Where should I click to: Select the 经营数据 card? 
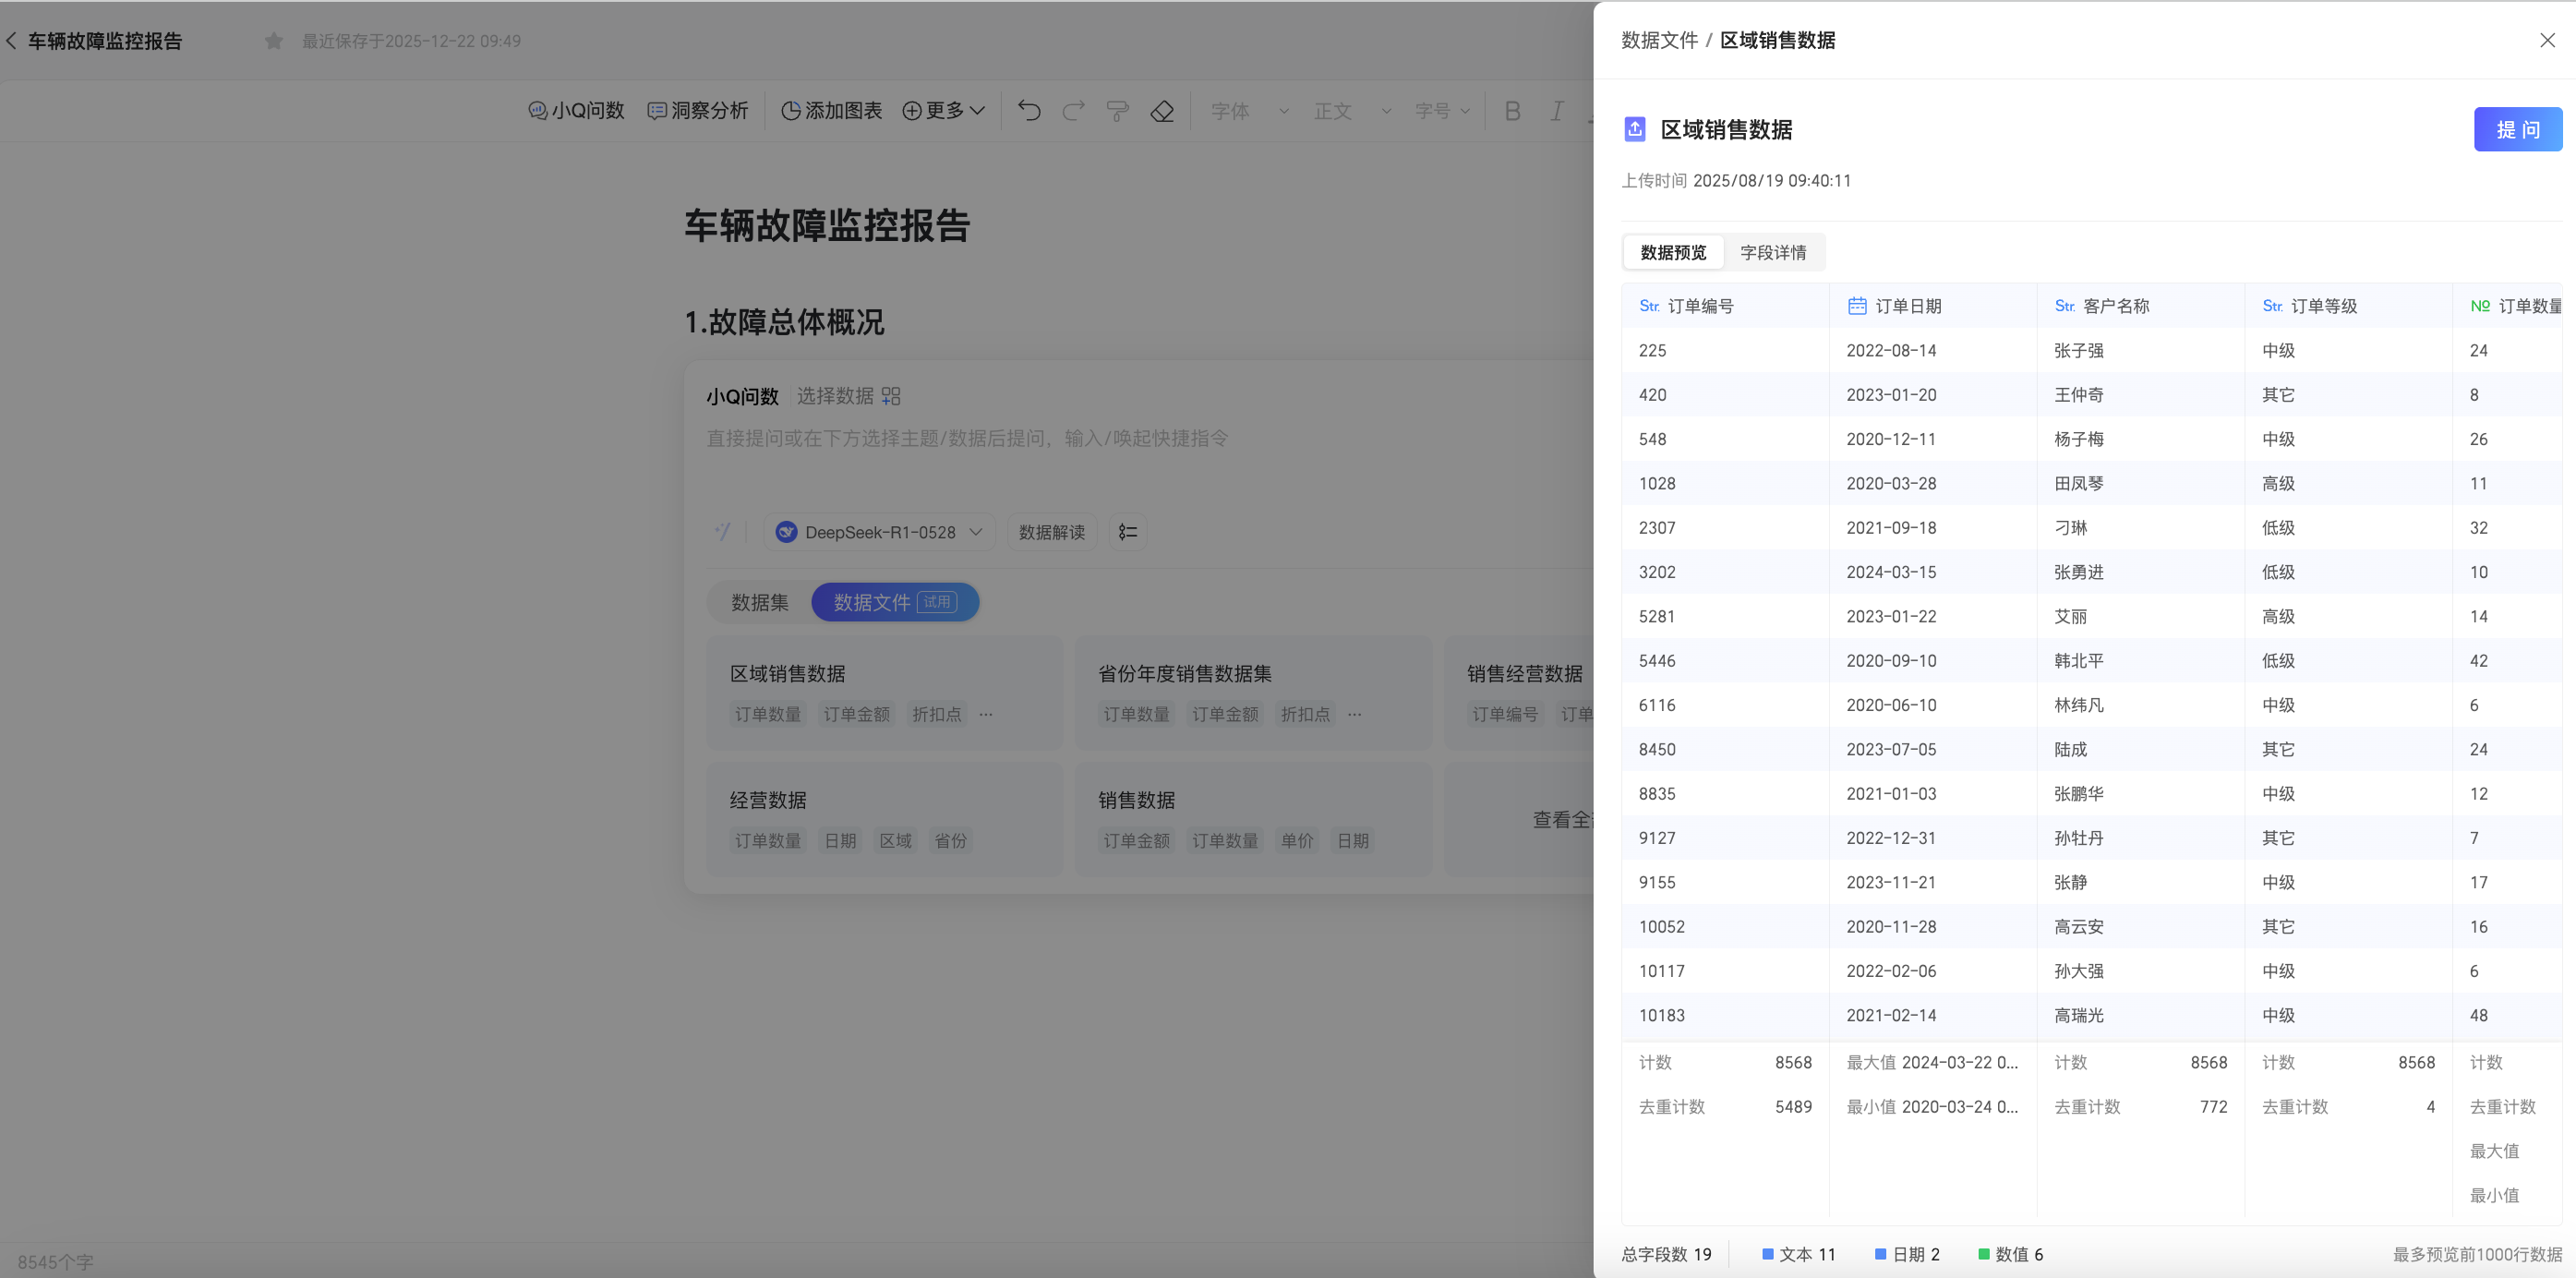[884, 820]
